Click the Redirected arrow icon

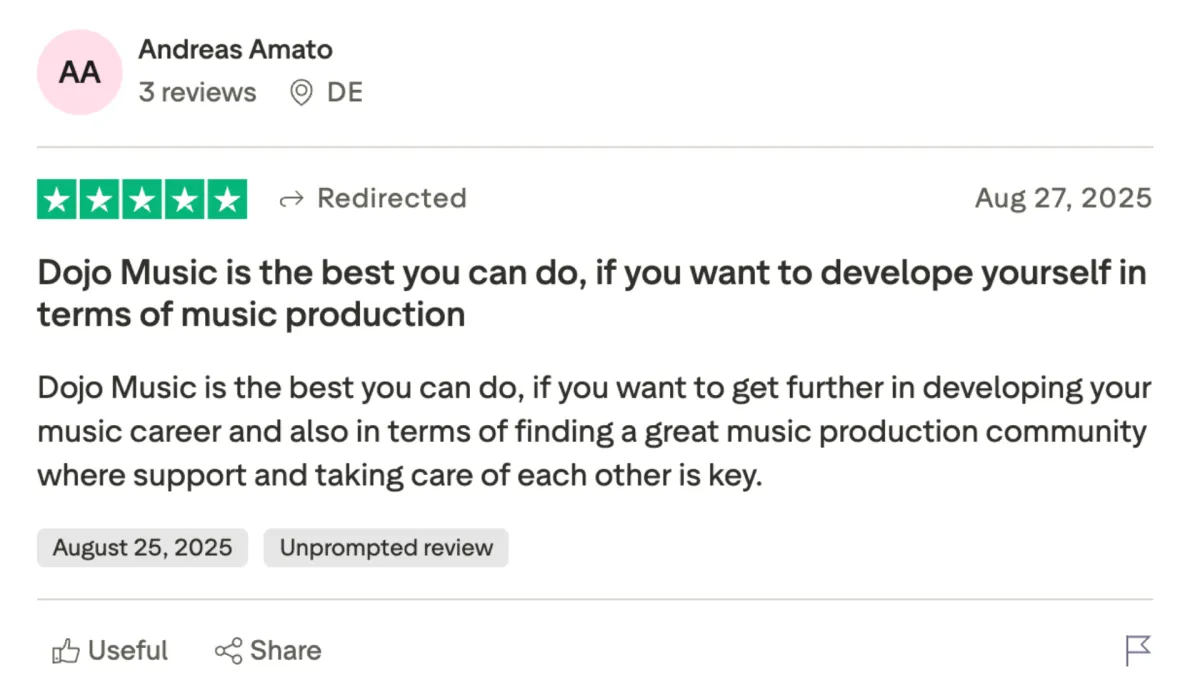point(291,199)
